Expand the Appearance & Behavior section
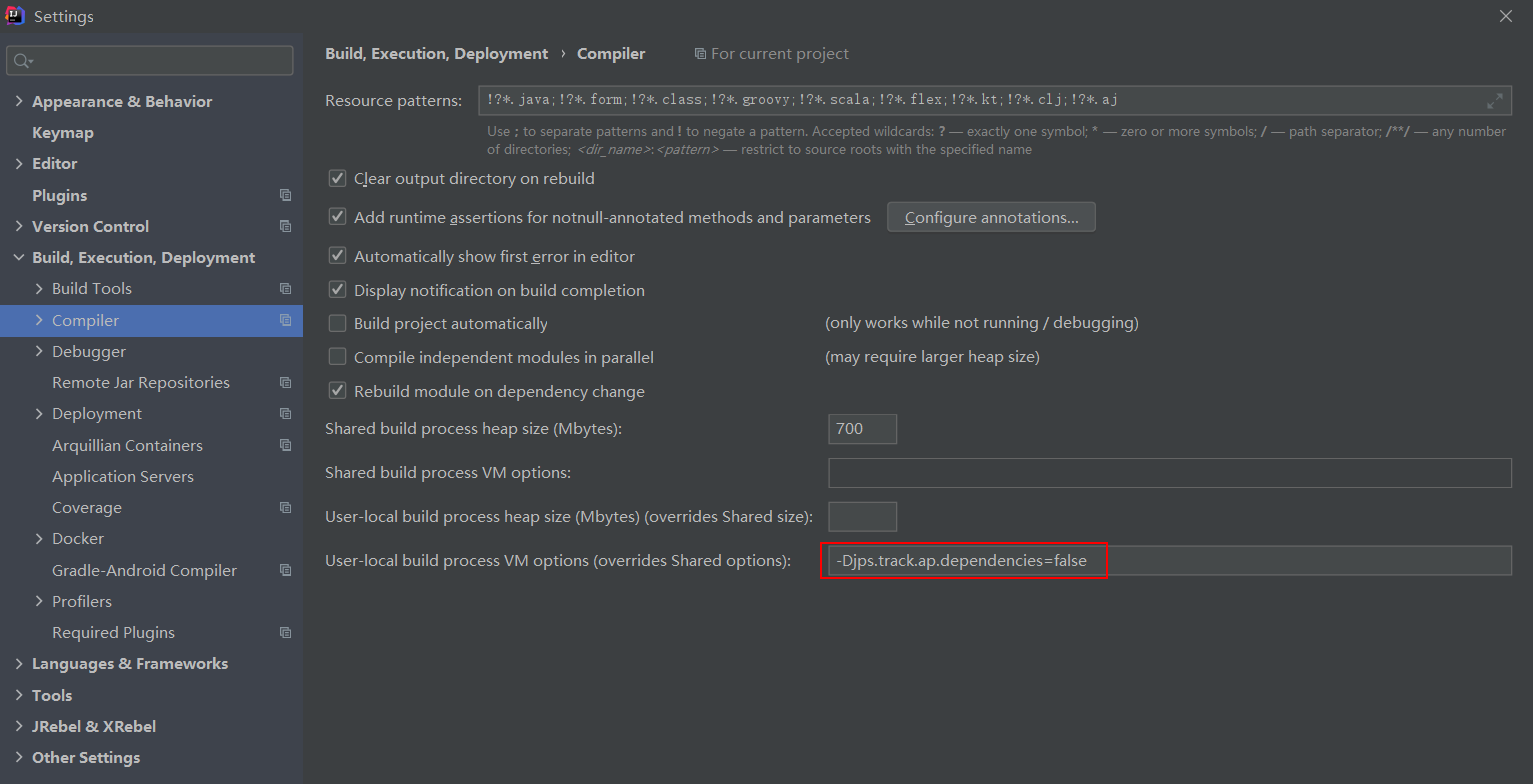 [19, 101]
